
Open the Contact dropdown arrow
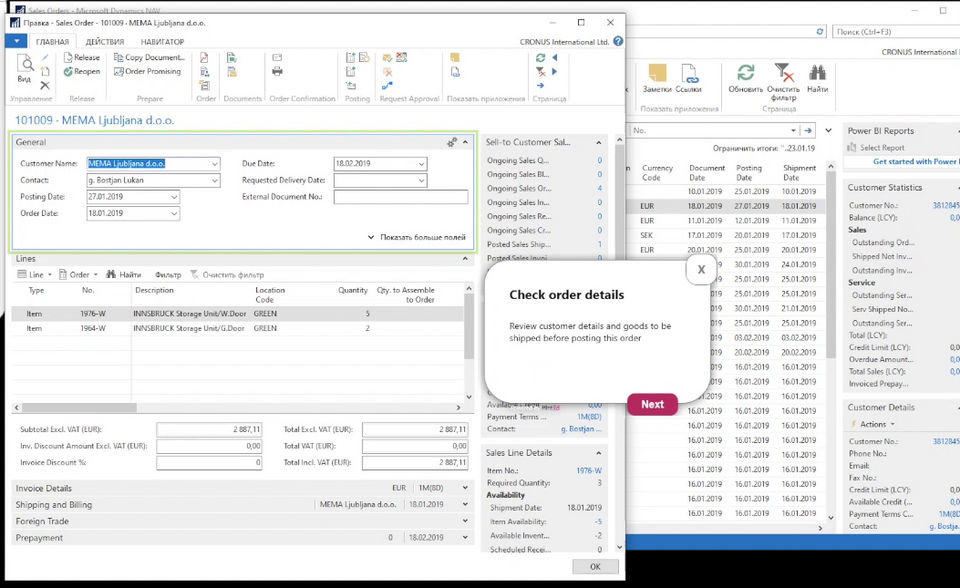[215, 180]
